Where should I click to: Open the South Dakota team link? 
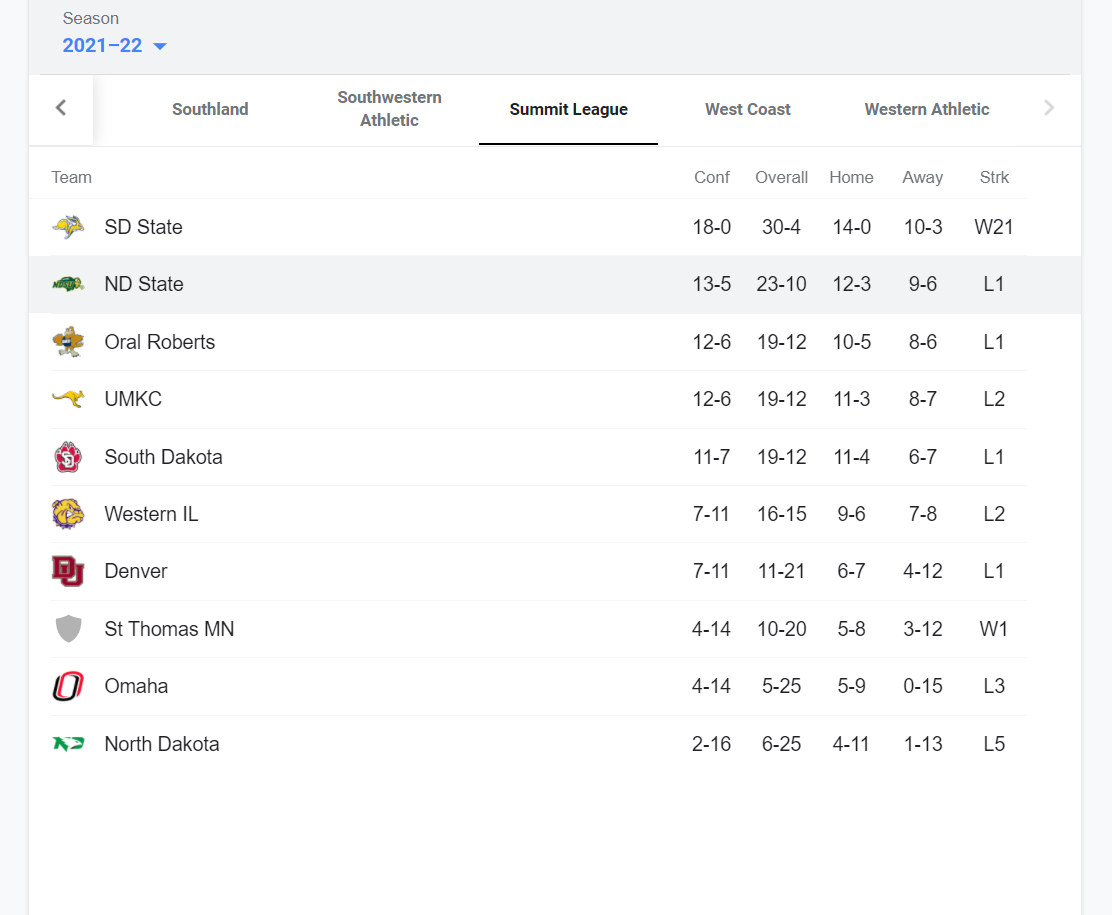coord(164,457)
